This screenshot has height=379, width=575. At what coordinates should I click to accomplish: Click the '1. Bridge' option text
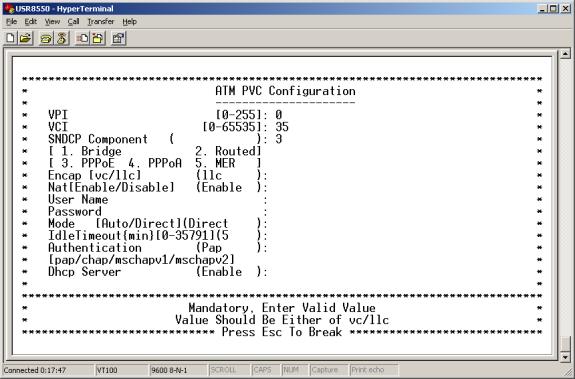click(91, 151)
